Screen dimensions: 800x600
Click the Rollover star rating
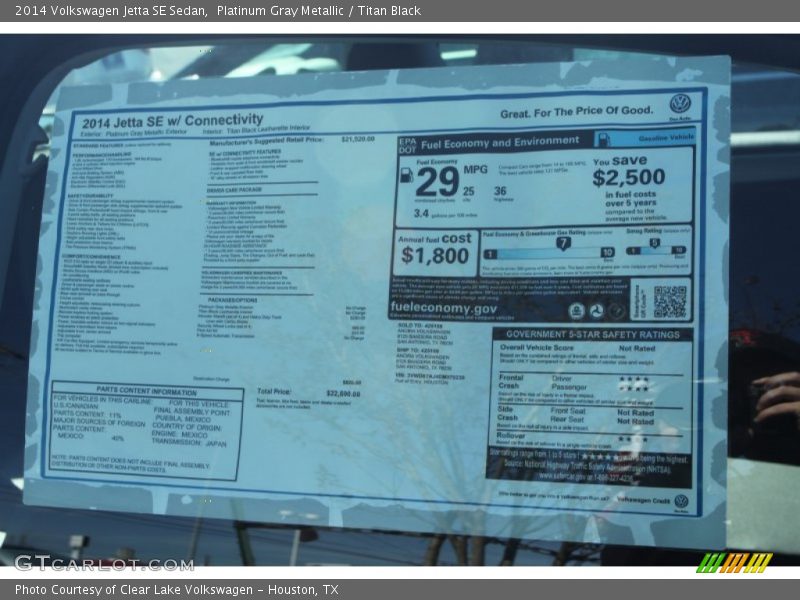tap(633, 439)
